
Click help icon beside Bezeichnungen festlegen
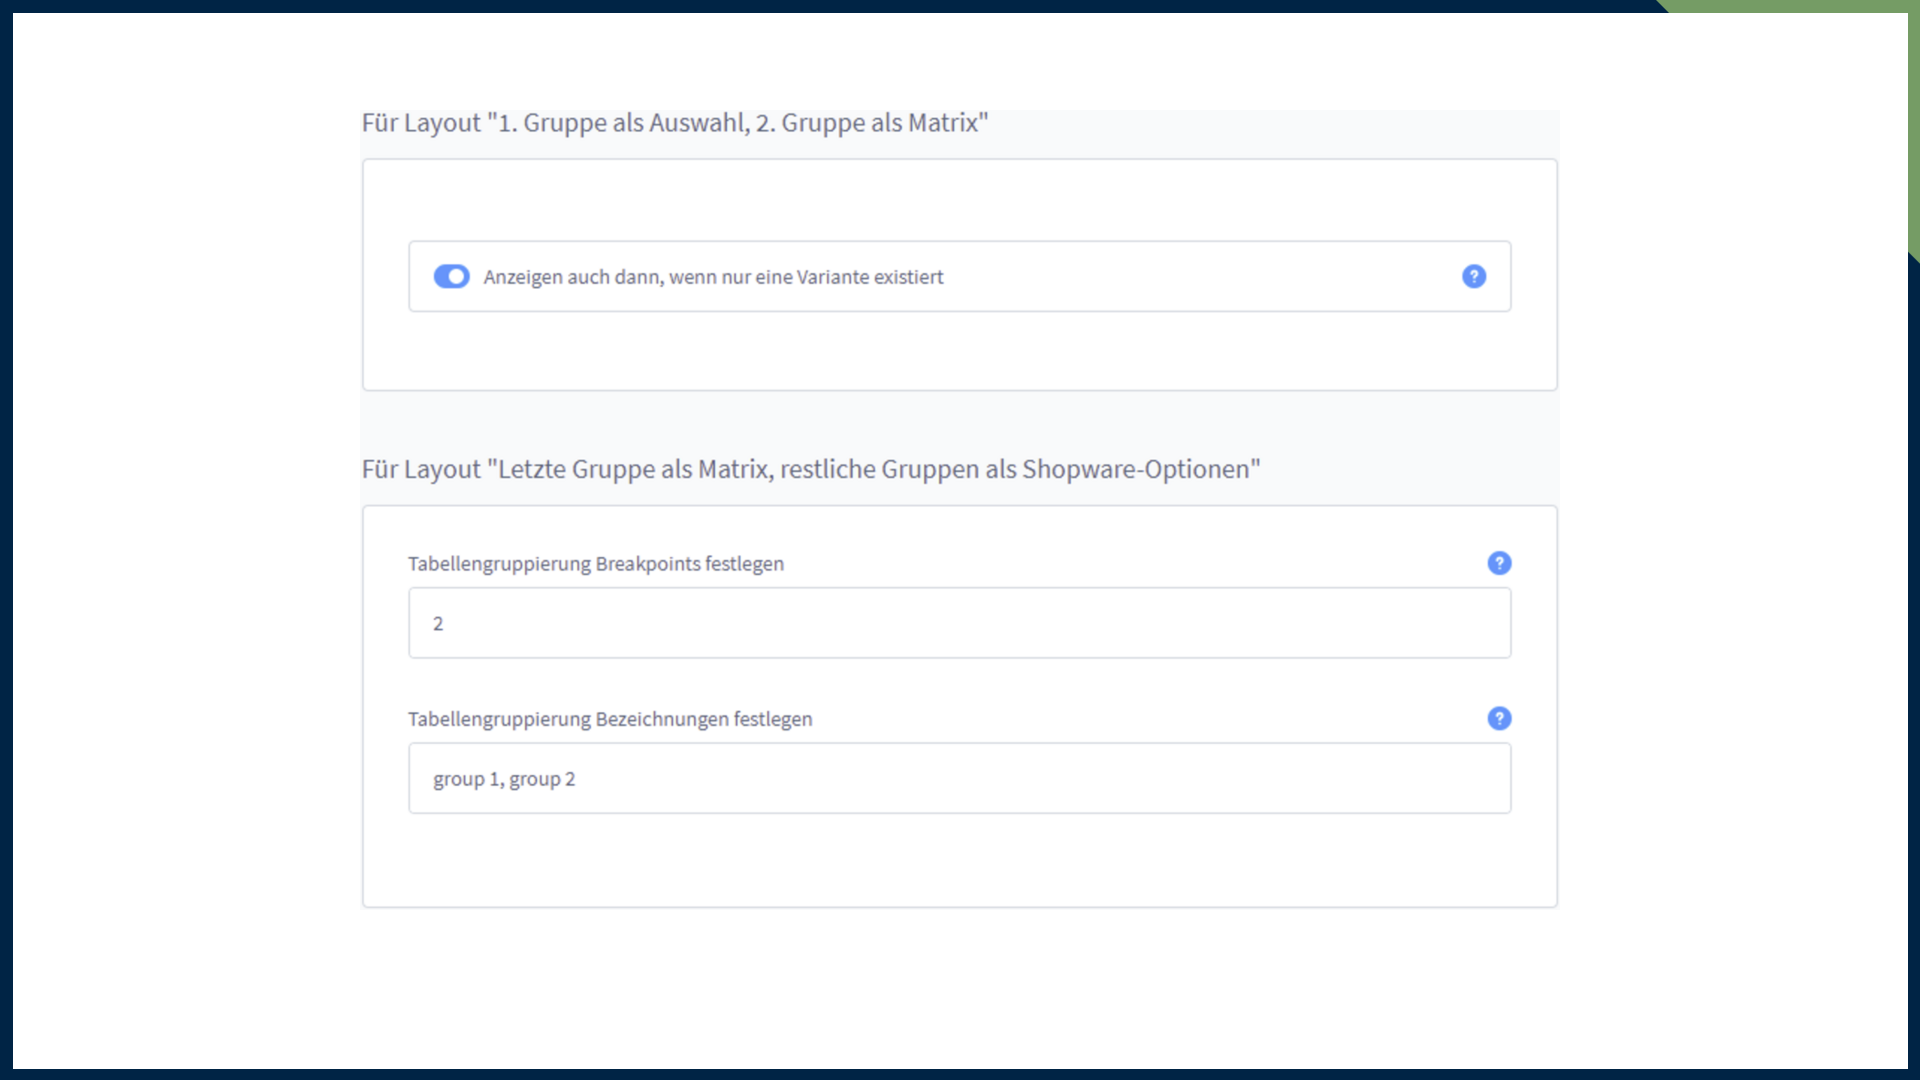(1499, 718)
